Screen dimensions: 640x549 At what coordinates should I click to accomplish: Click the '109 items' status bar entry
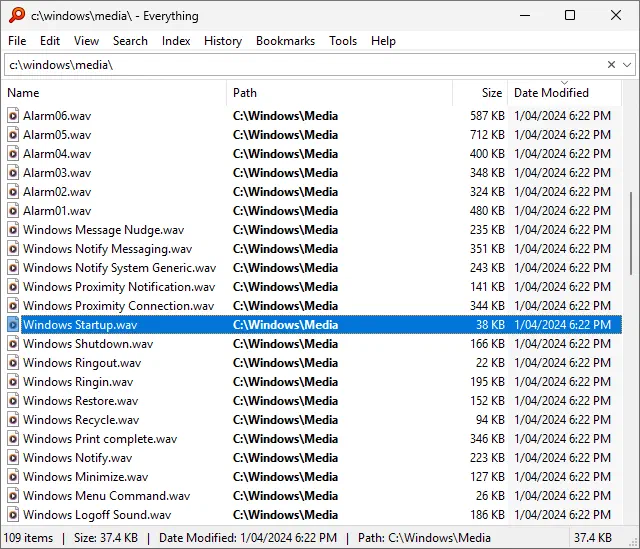[28, 538]
